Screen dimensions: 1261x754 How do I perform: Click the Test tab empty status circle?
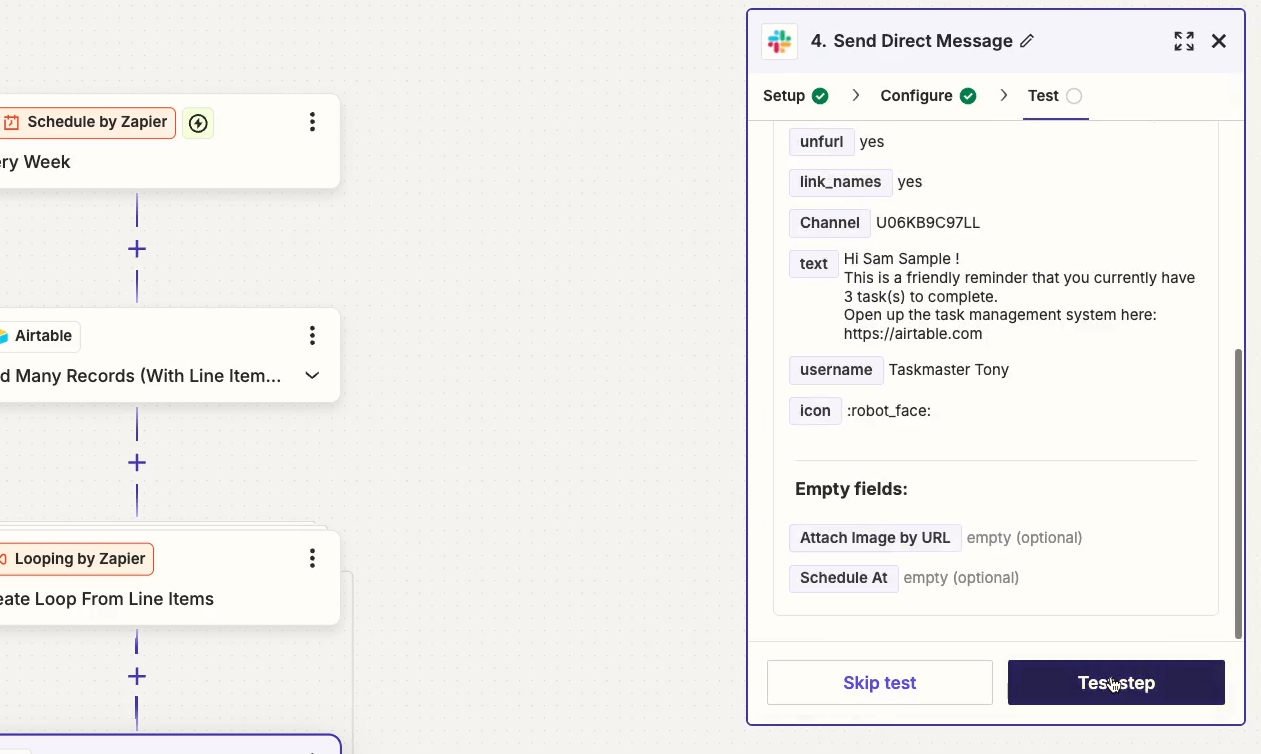[x=1074, y=96]
